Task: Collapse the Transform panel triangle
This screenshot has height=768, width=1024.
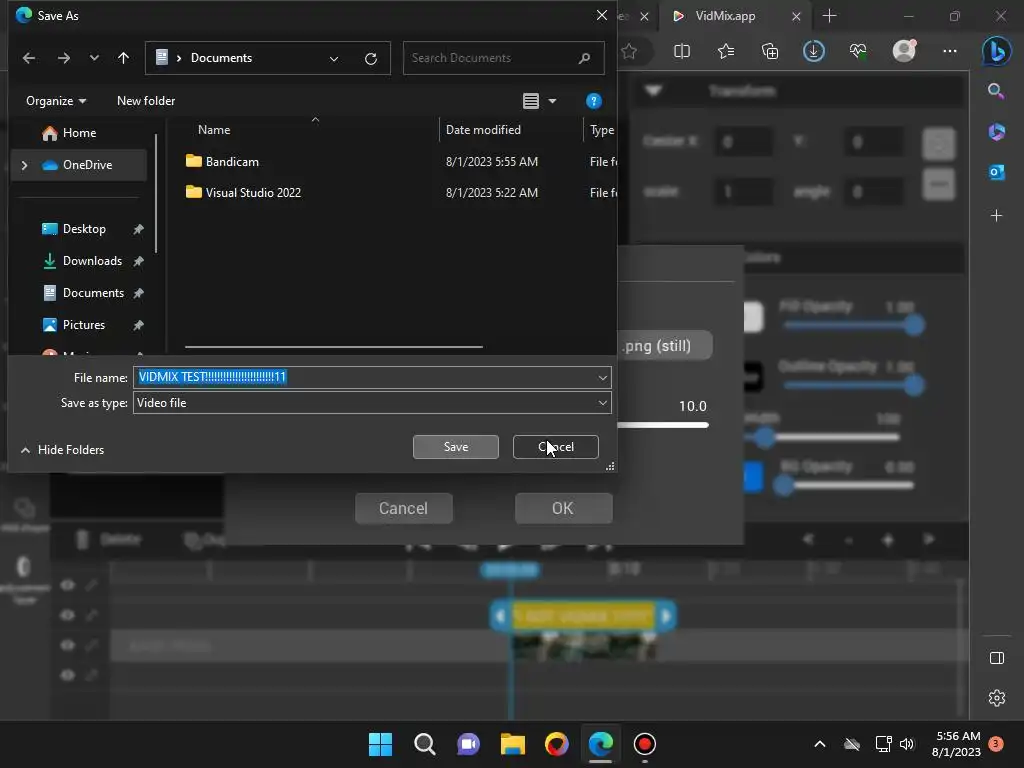Action: tap(654, 90)
